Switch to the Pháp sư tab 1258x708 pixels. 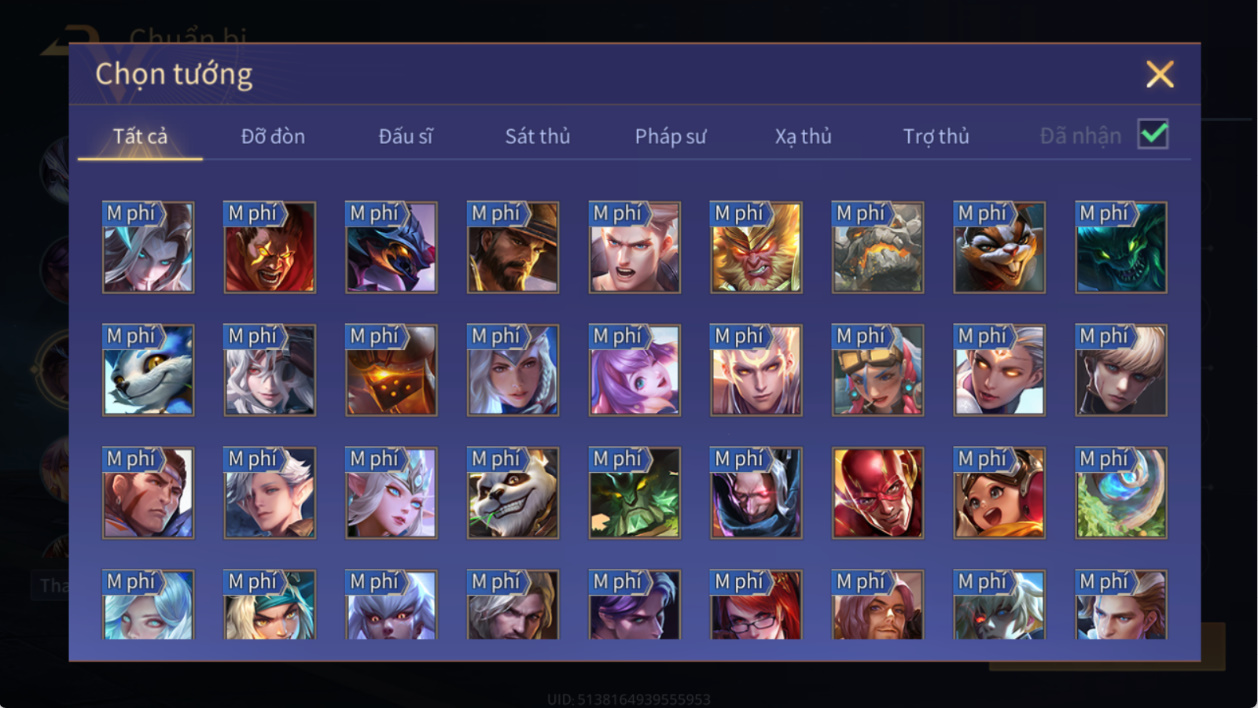tap(670, 136)
